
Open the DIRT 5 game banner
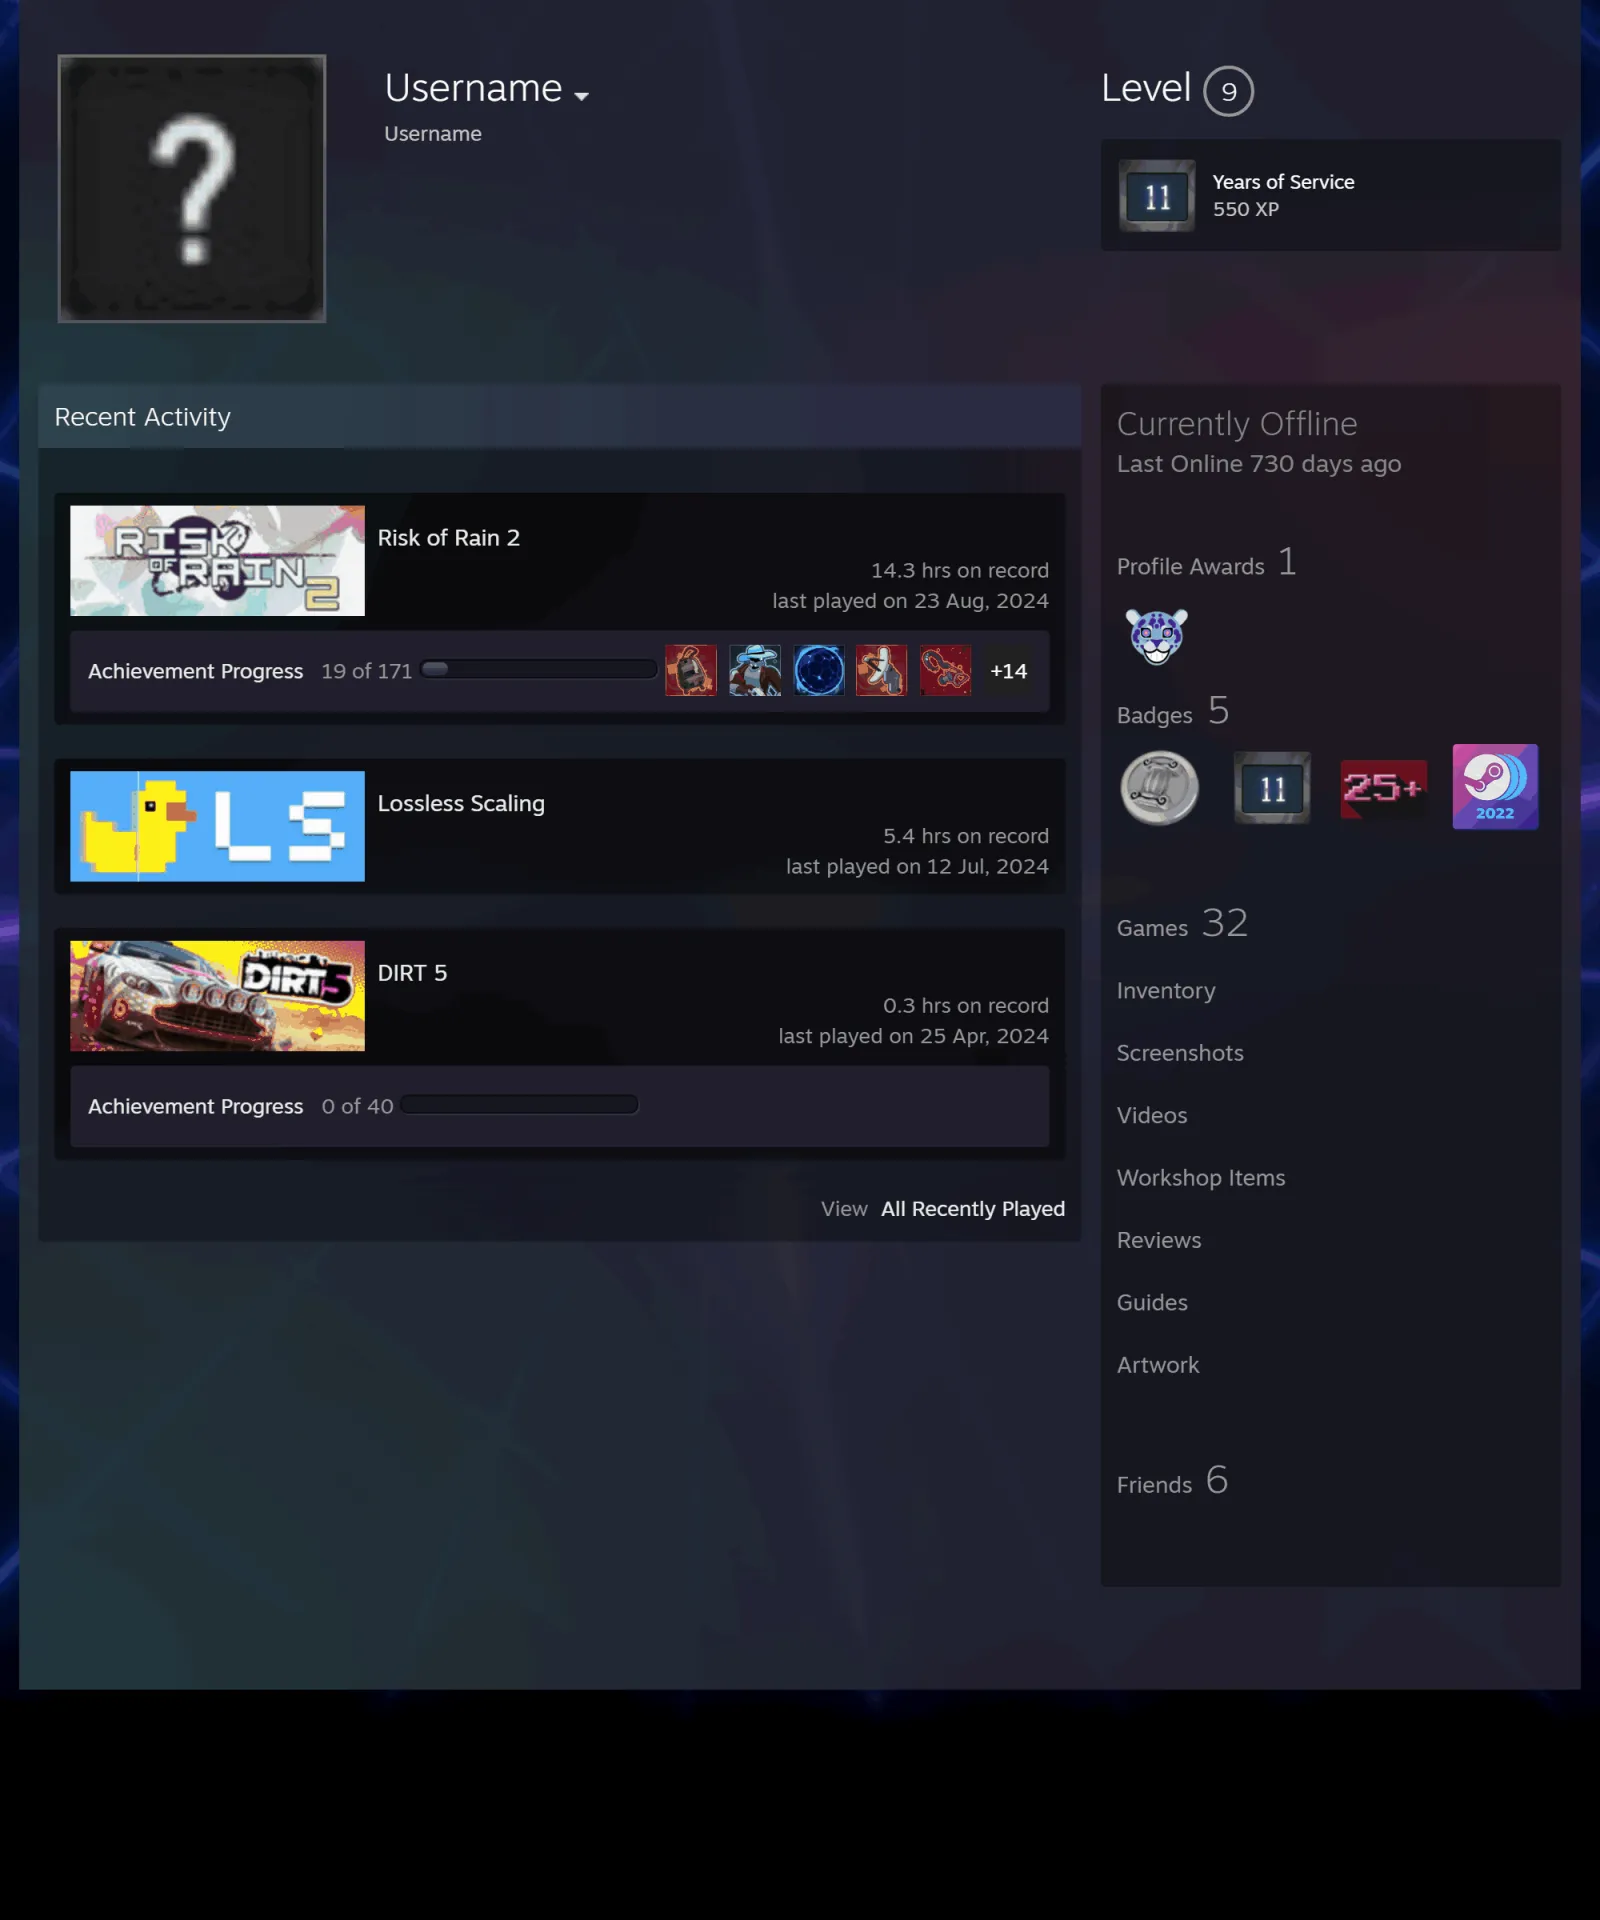(217, 996)
